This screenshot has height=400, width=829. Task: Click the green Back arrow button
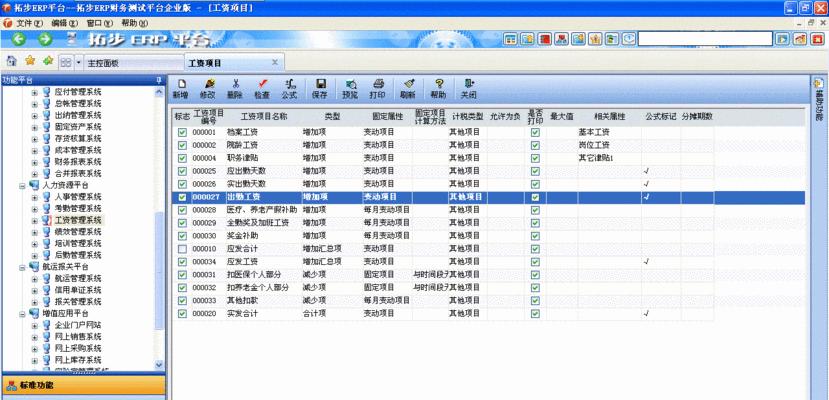(x=19, y=39)
